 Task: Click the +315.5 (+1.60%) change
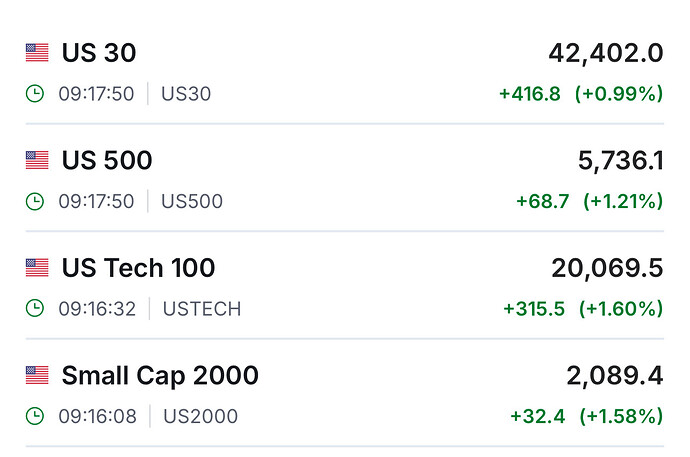point(583,309)
